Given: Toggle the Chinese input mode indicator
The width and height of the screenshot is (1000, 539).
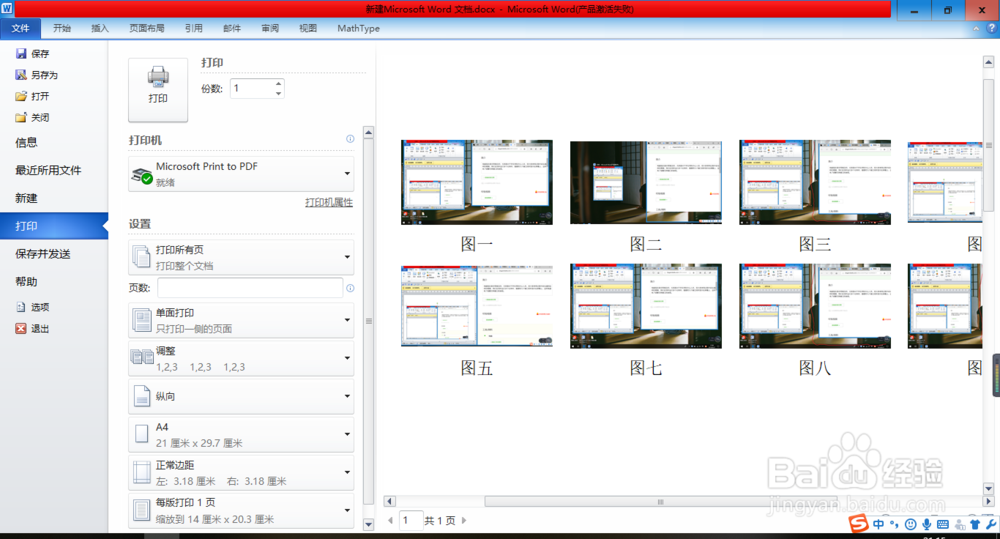Looking at the screenshot, I should 879,524.
